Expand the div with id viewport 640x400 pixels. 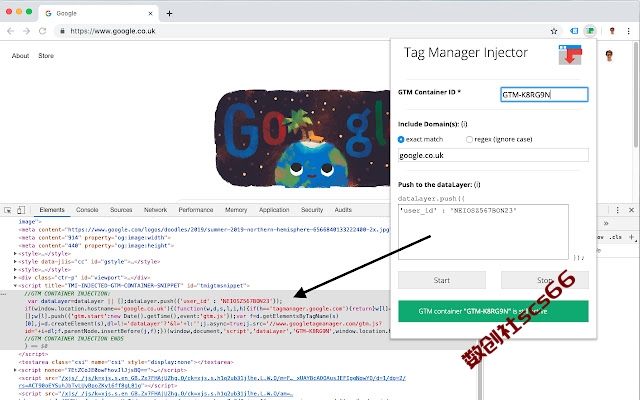click(15, 278)
